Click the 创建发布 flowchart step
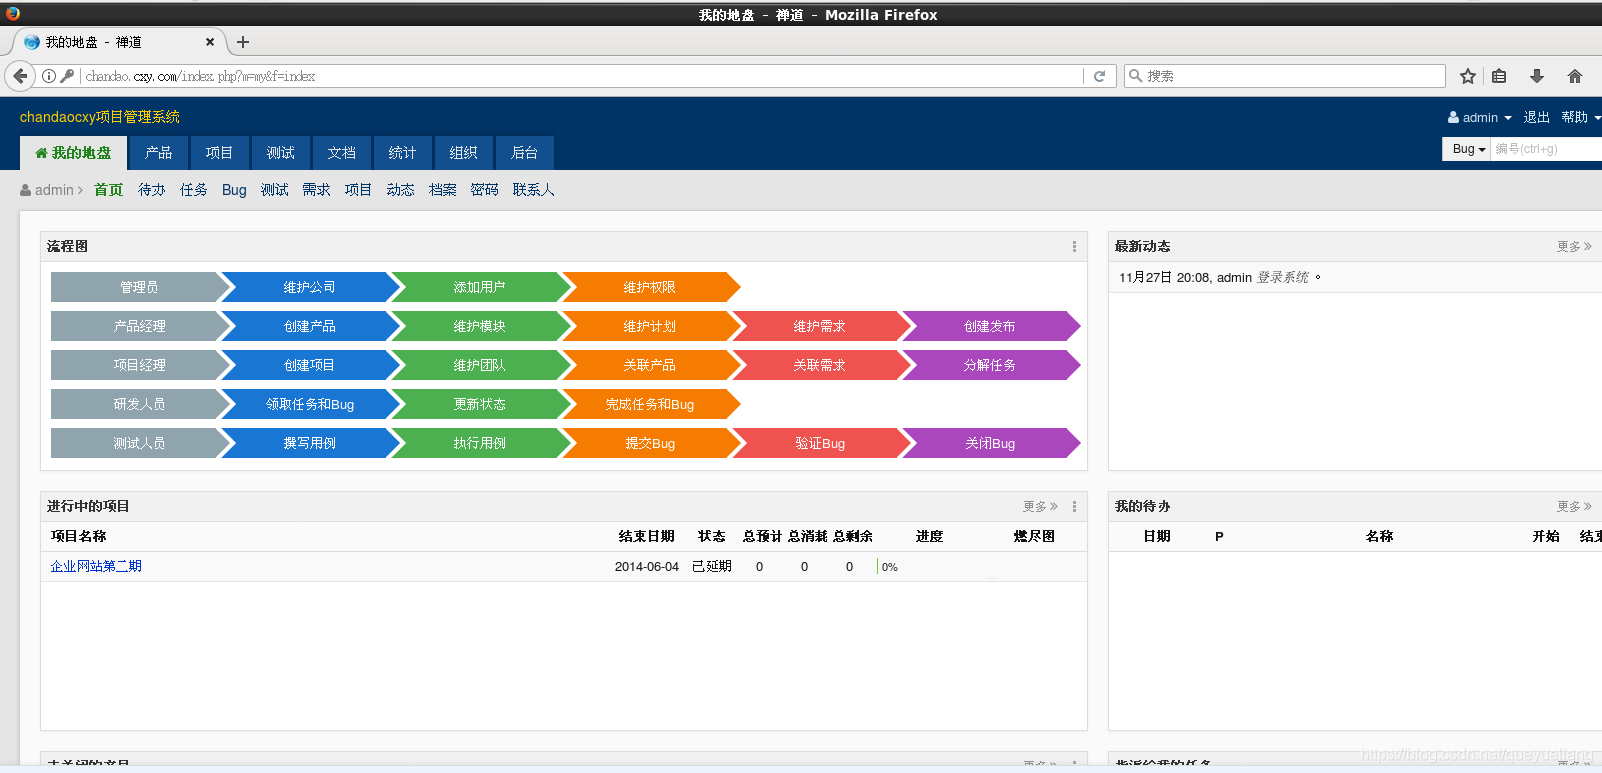This screenshot has height=773, width=1602. pyautogui.click(x=990, y=326)
